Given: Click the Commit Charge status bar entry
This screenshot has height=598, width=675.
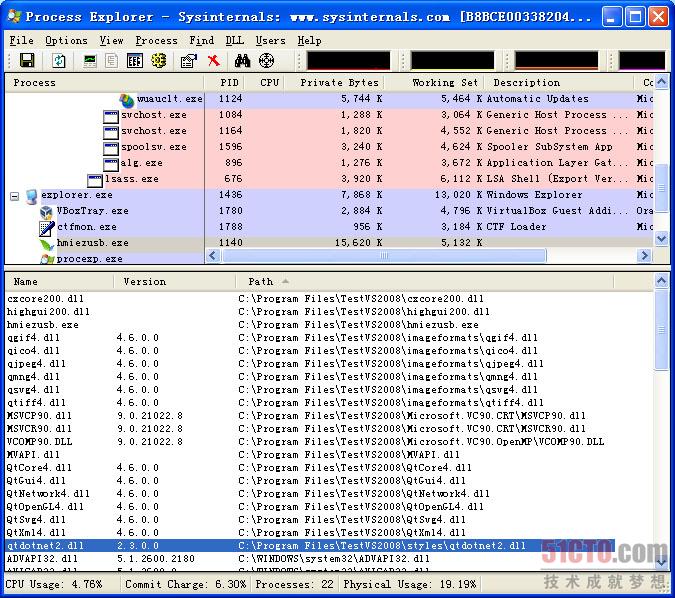Looking at the screenshot, I should tap(186, 585).
